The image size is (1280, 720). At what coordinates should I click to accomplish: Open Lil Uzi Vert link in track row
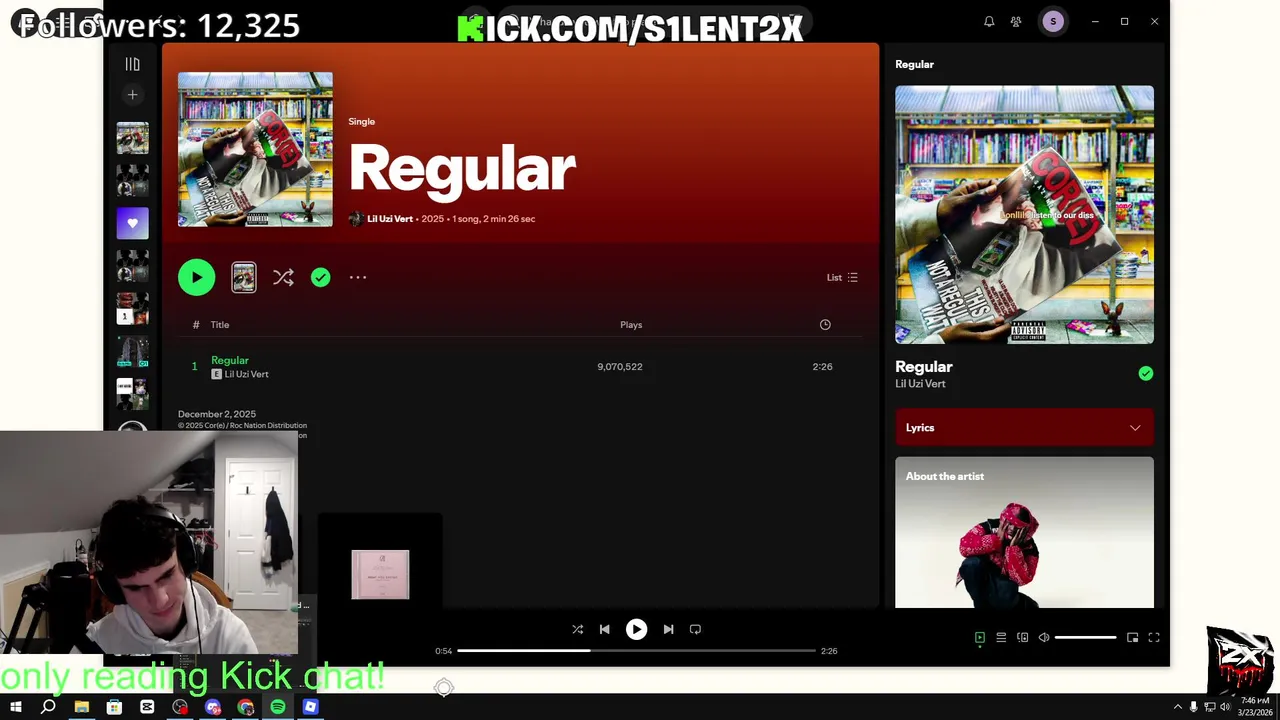(x=246, y=374)
